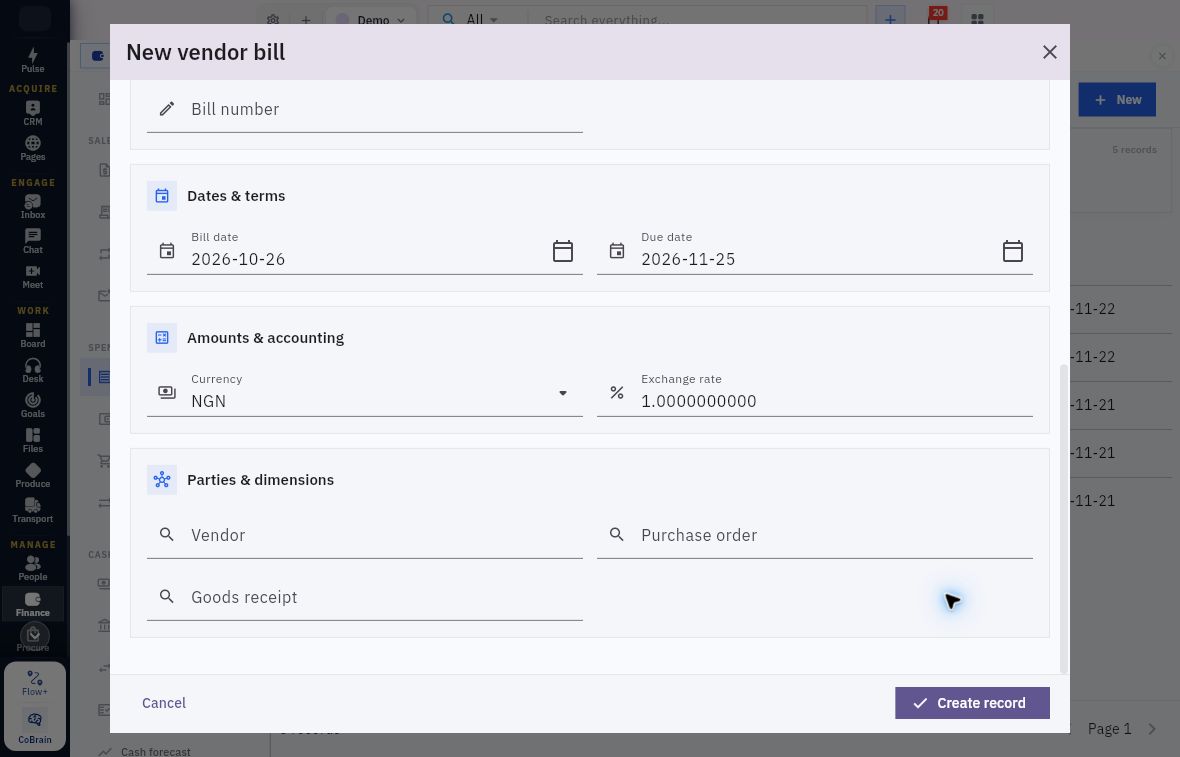Open Pulse in the sidebar
This screenshot has height=757, width=1180.
(32, 60)
